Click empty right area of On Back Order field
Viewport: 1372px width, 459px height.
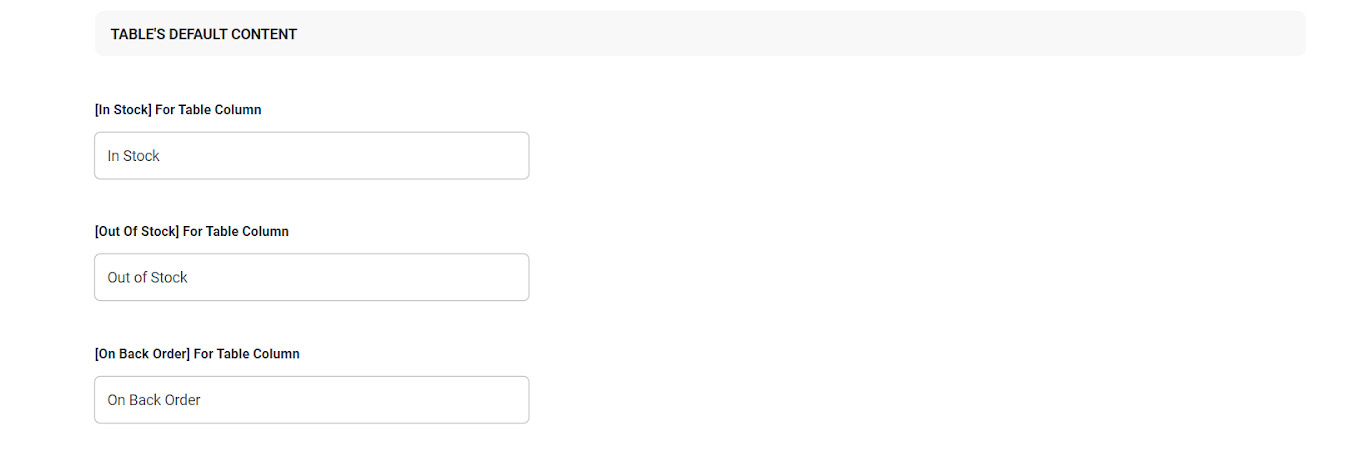450,400
